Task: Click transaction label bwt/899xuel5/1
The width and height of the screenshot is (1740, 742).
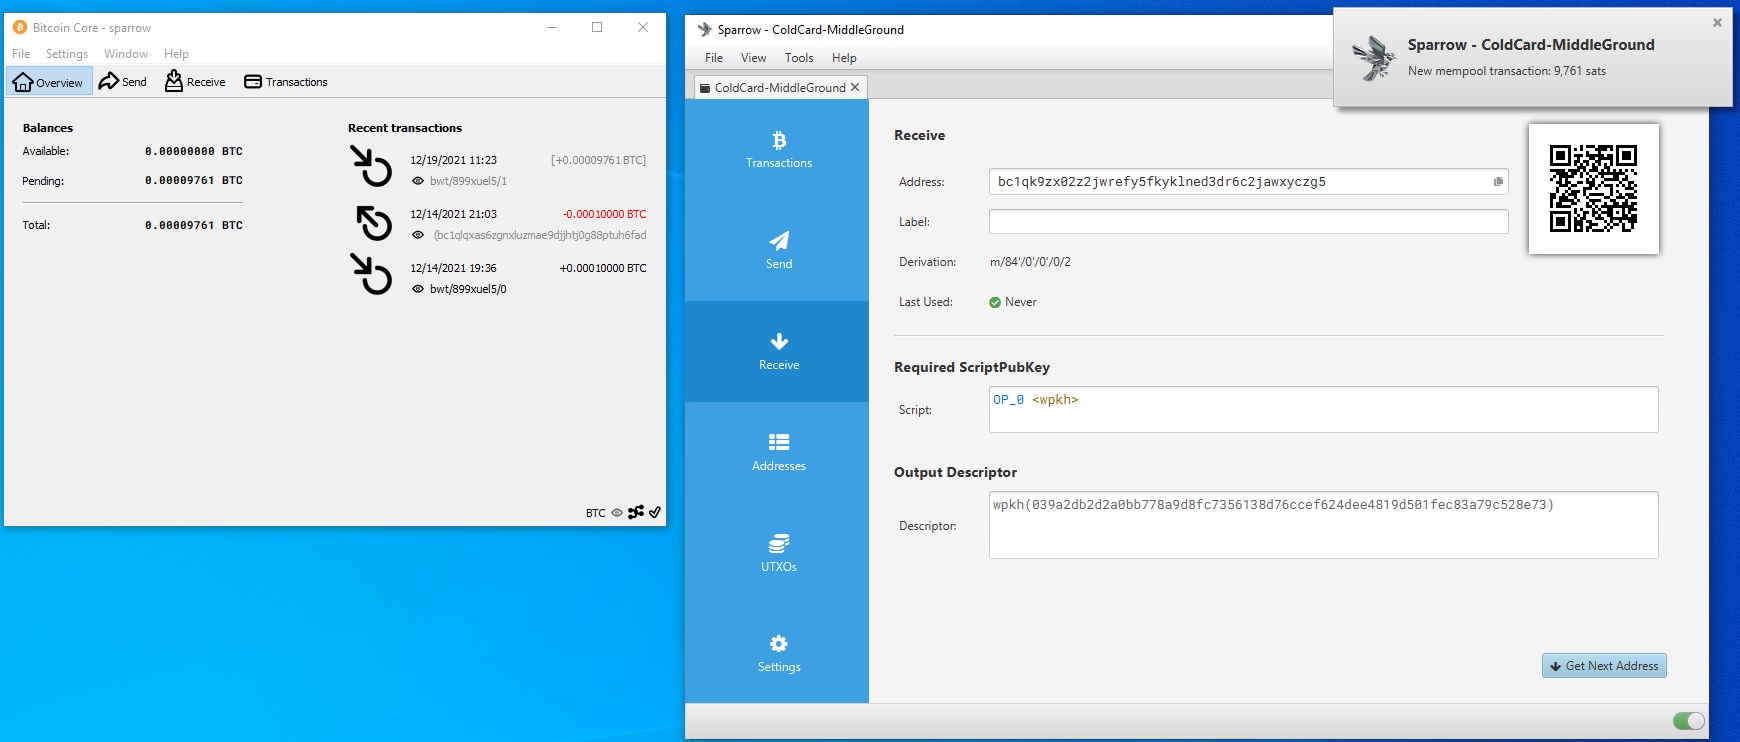Action: click(468, 181)
